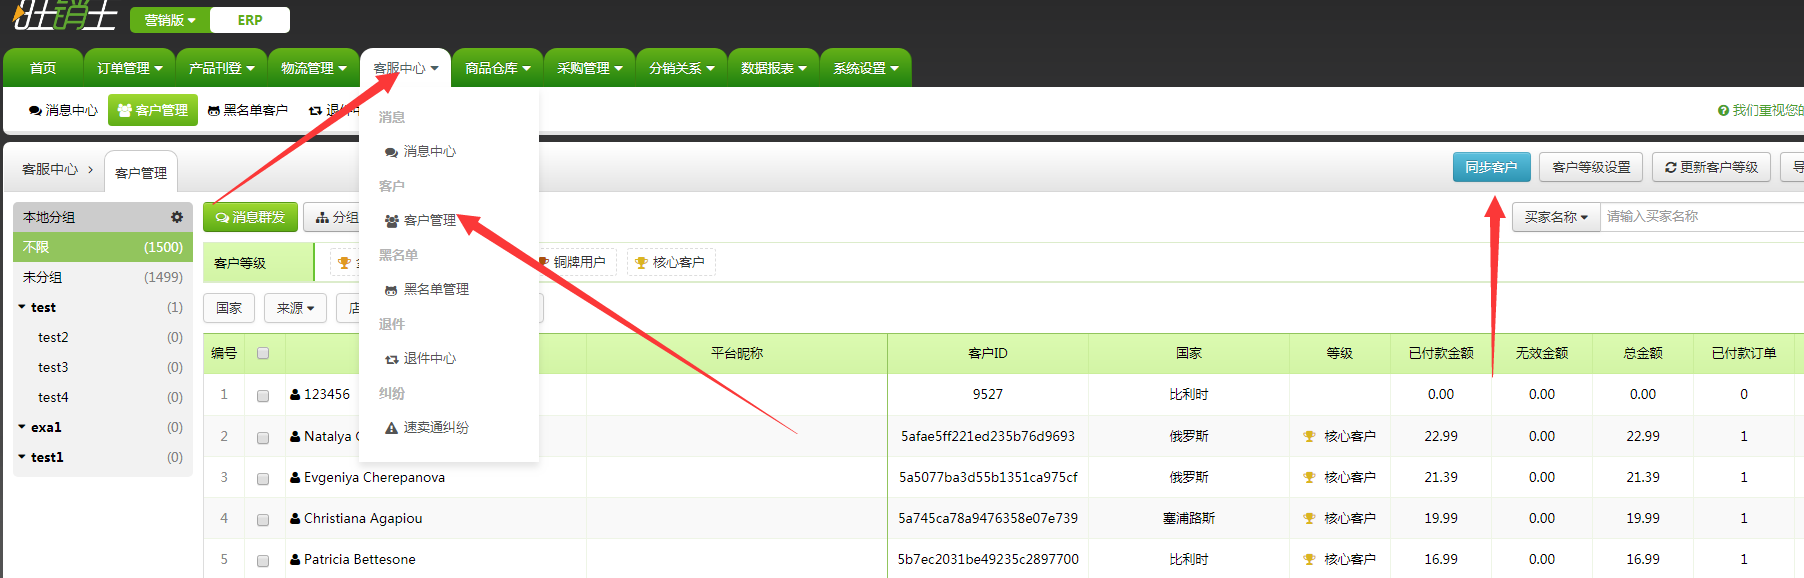Open the 买家名称 search type dropdown

[1556, 217]
